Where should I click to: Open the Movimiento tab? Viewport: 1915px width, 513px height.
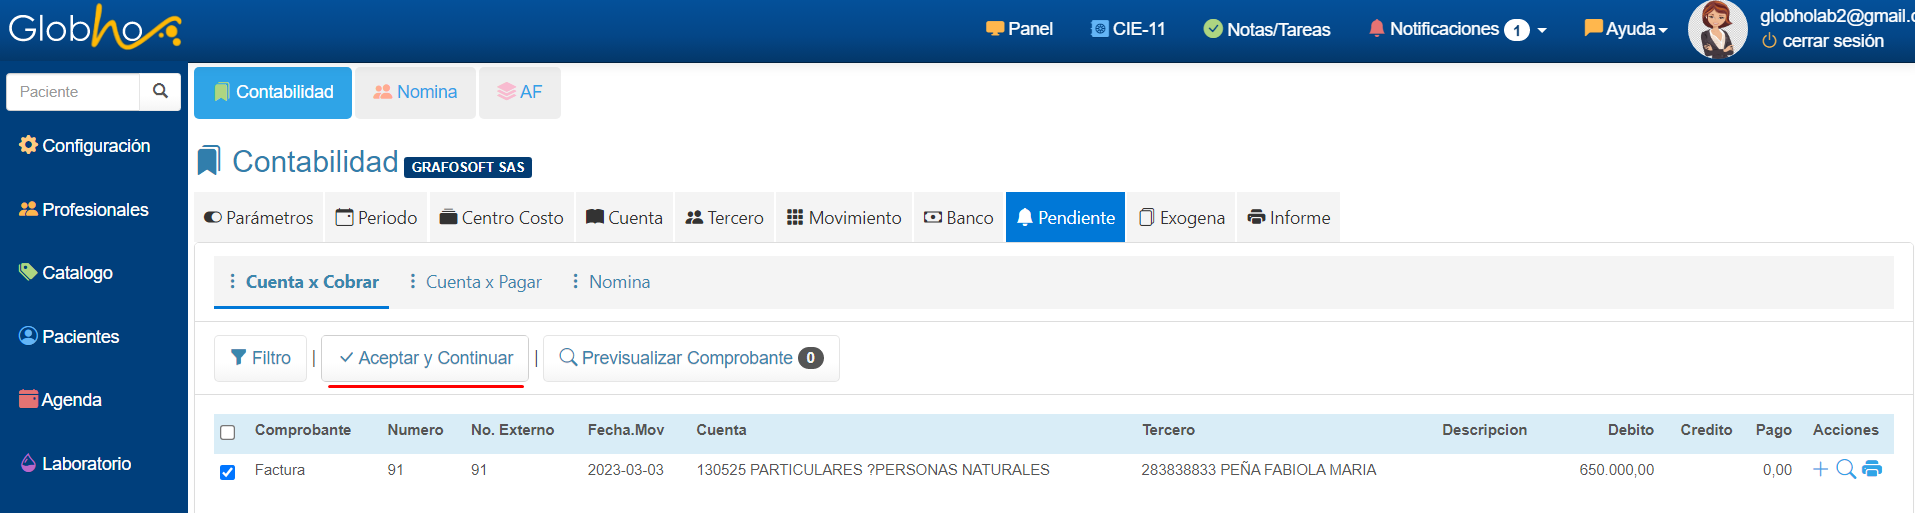point(844,218)
